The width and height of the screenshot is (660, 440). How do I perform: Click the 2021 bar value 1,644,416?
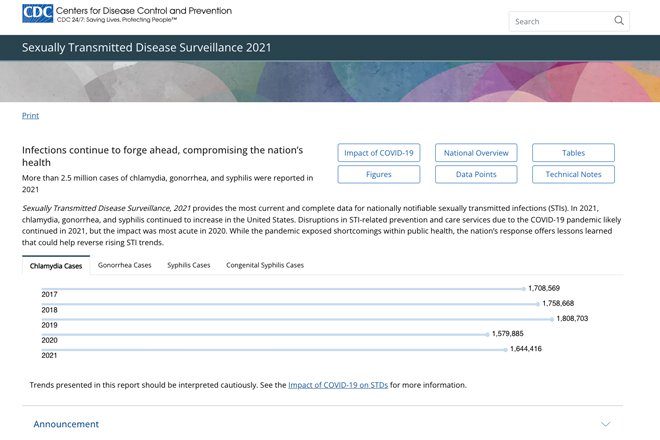tap(526, 349)
